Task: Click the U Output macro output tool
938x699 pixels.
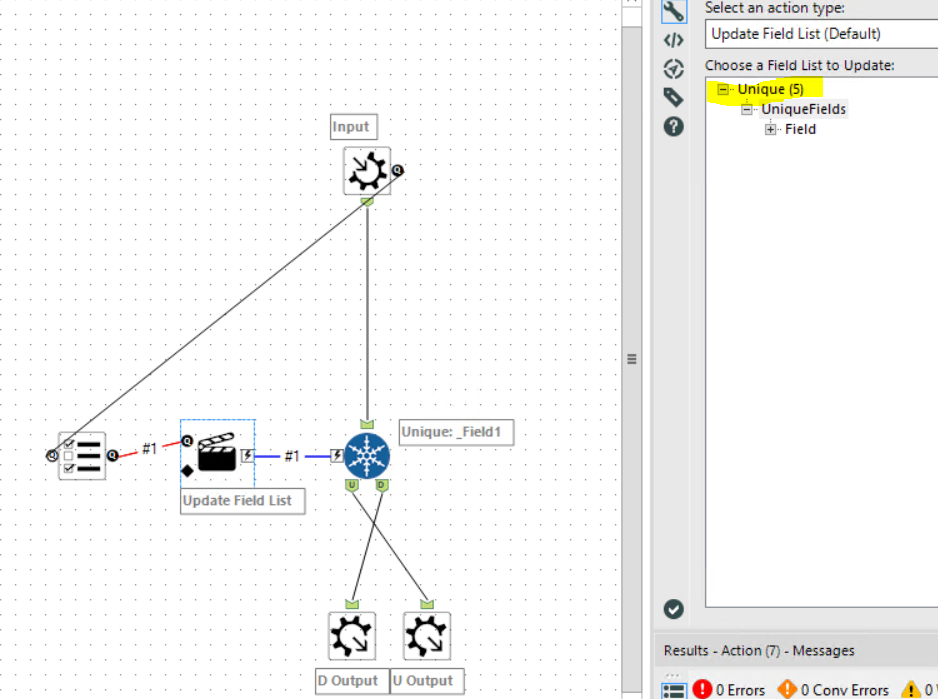Action: [427, 634]
